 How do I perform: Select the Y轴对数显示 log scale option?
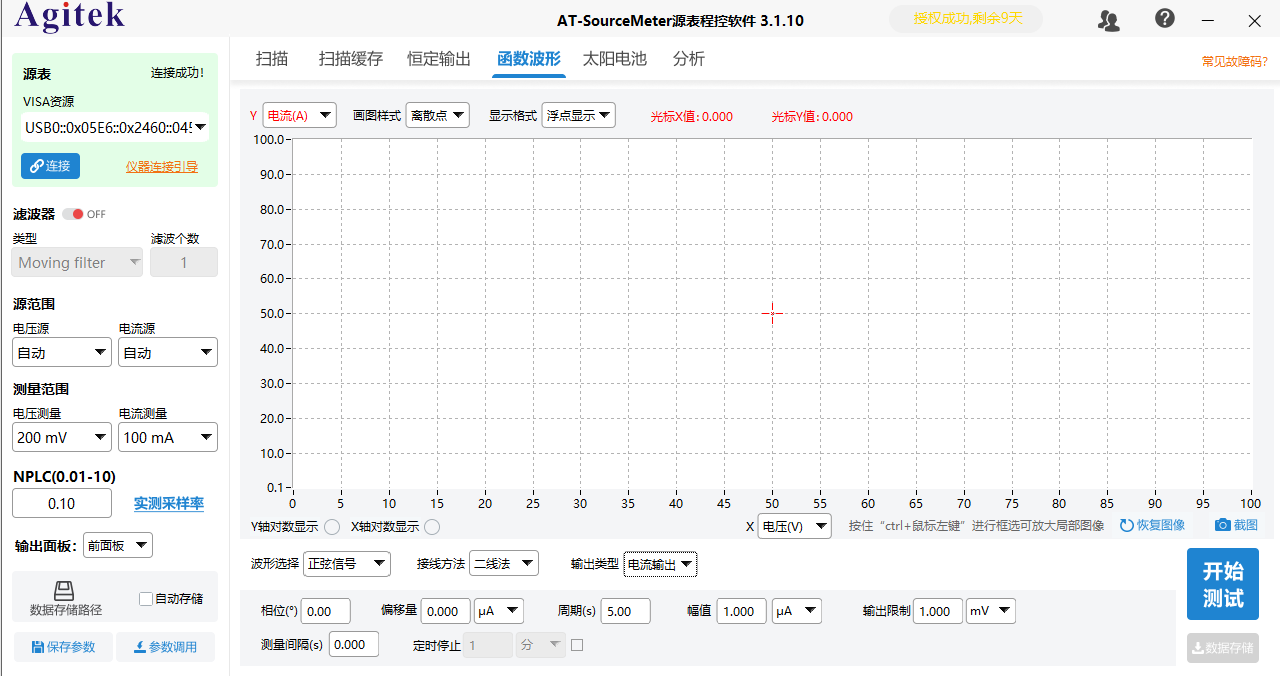coord(331,526)
